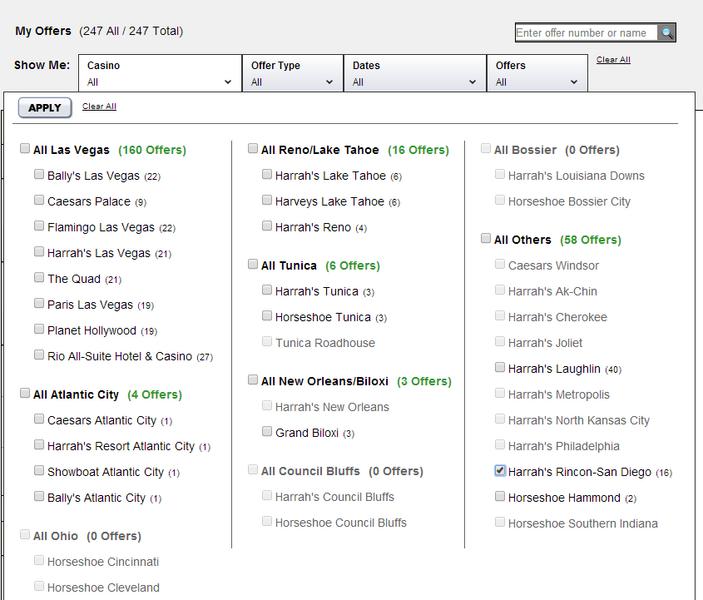Click the '(16 Offers)' count text
The image size is (703, 600).
[x=418, y=150]
